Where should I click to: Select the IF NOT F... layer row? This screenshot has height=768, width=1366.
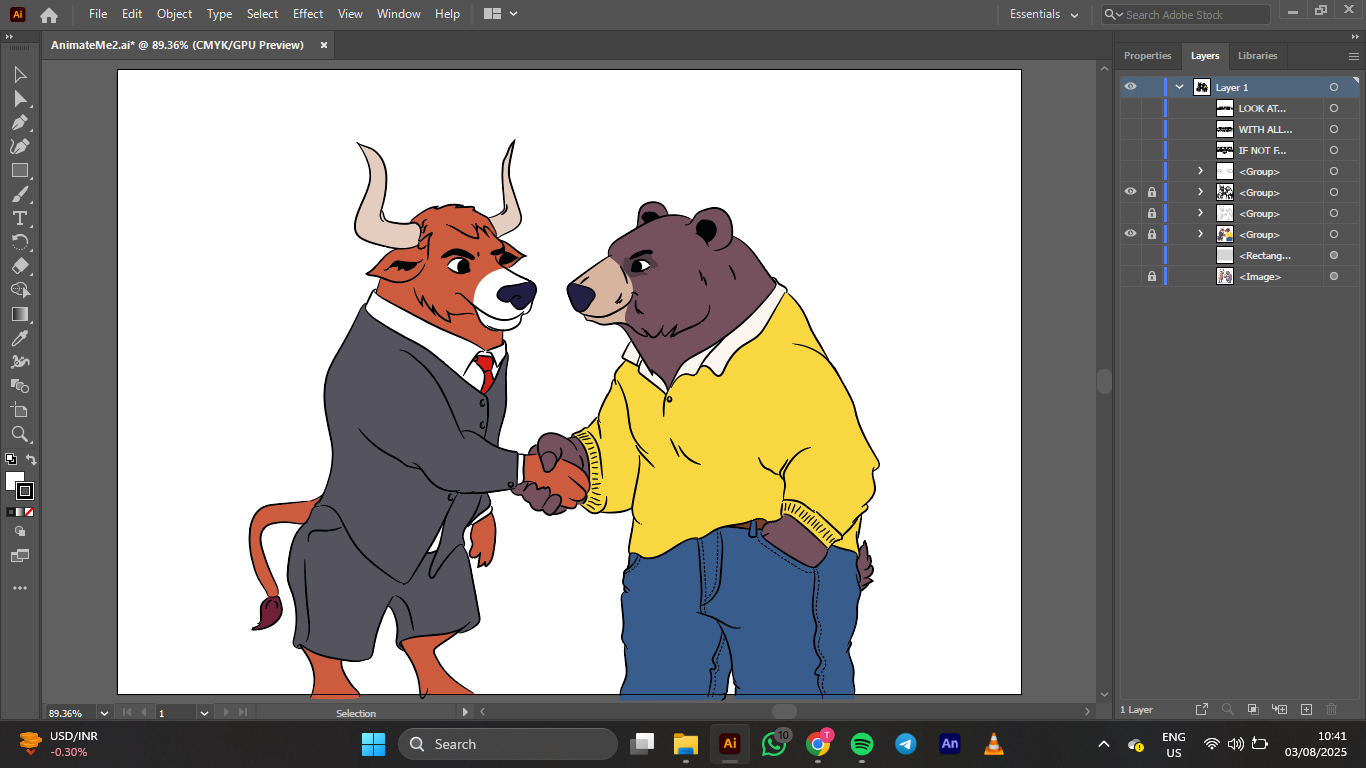[x=1238, y=150]
